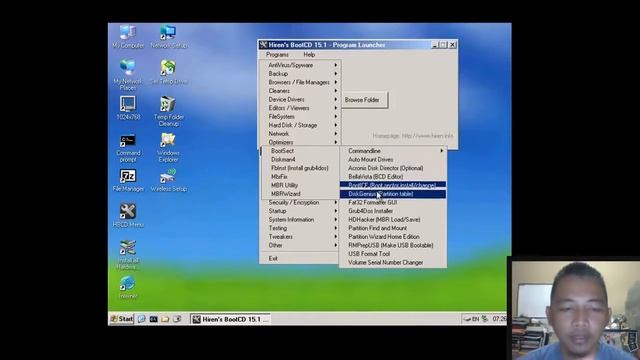This screenshot has height=360, width=640.
Task: Click the fourth quick launch icon
Action: [177, 319]
